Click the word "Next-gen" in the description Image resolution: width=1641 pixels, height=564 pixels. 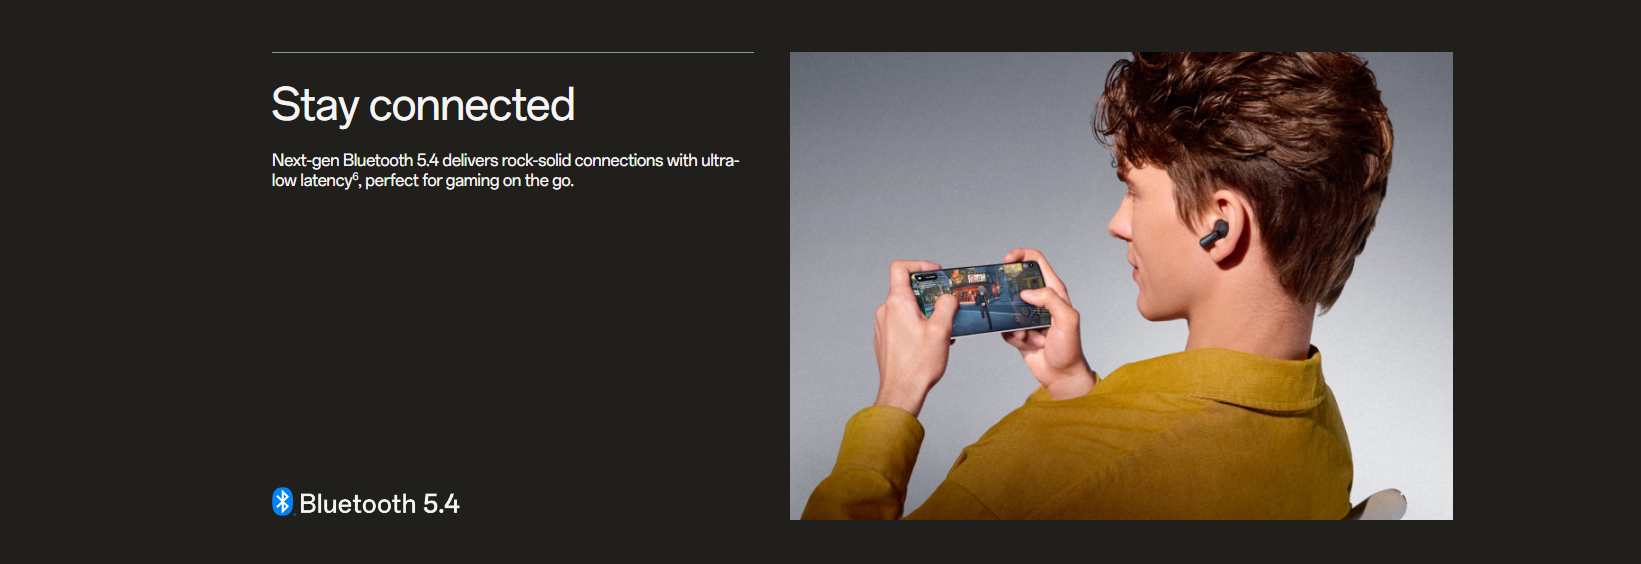[305, 160]
